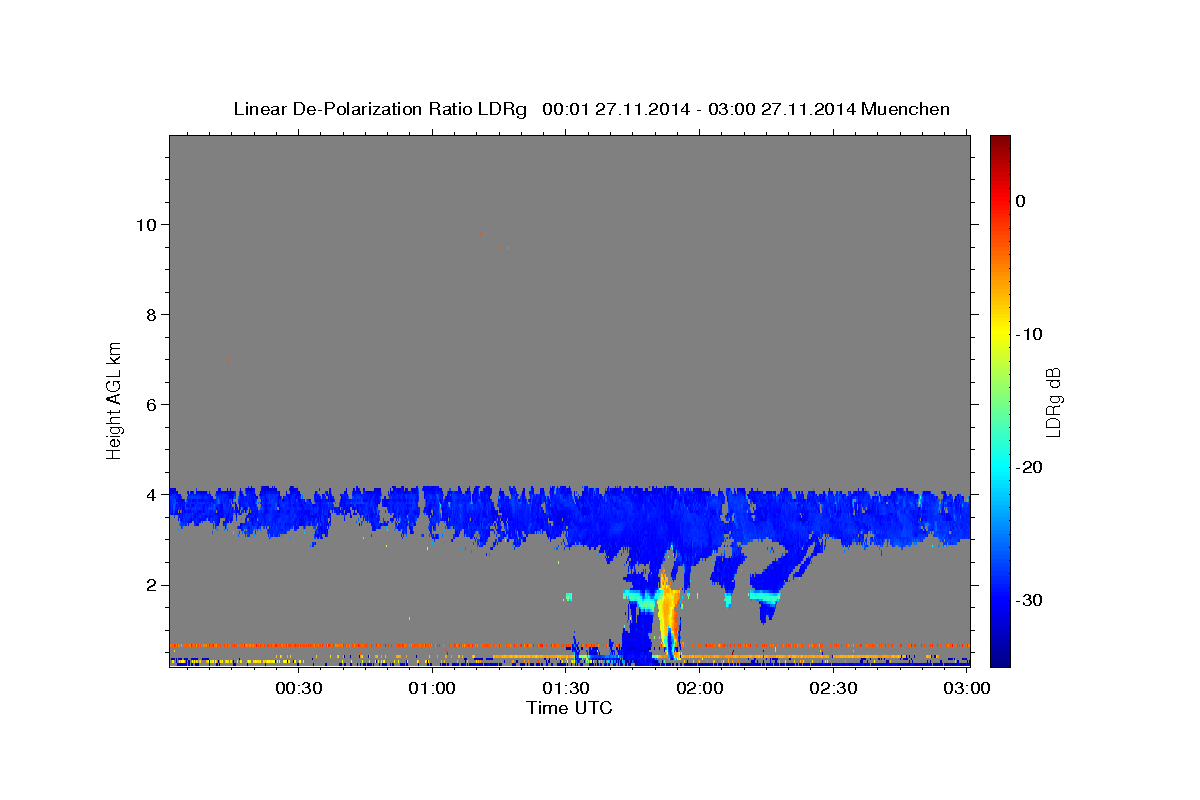1200x800 pixels.
Task: Click the colorbar value -20
Action: (1029, 467)
